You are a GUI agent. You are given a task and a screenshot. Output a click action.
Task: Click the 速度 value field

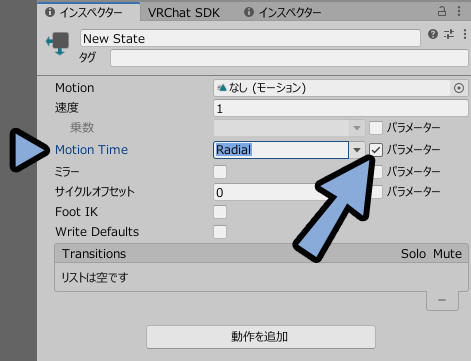click(341, 108)
